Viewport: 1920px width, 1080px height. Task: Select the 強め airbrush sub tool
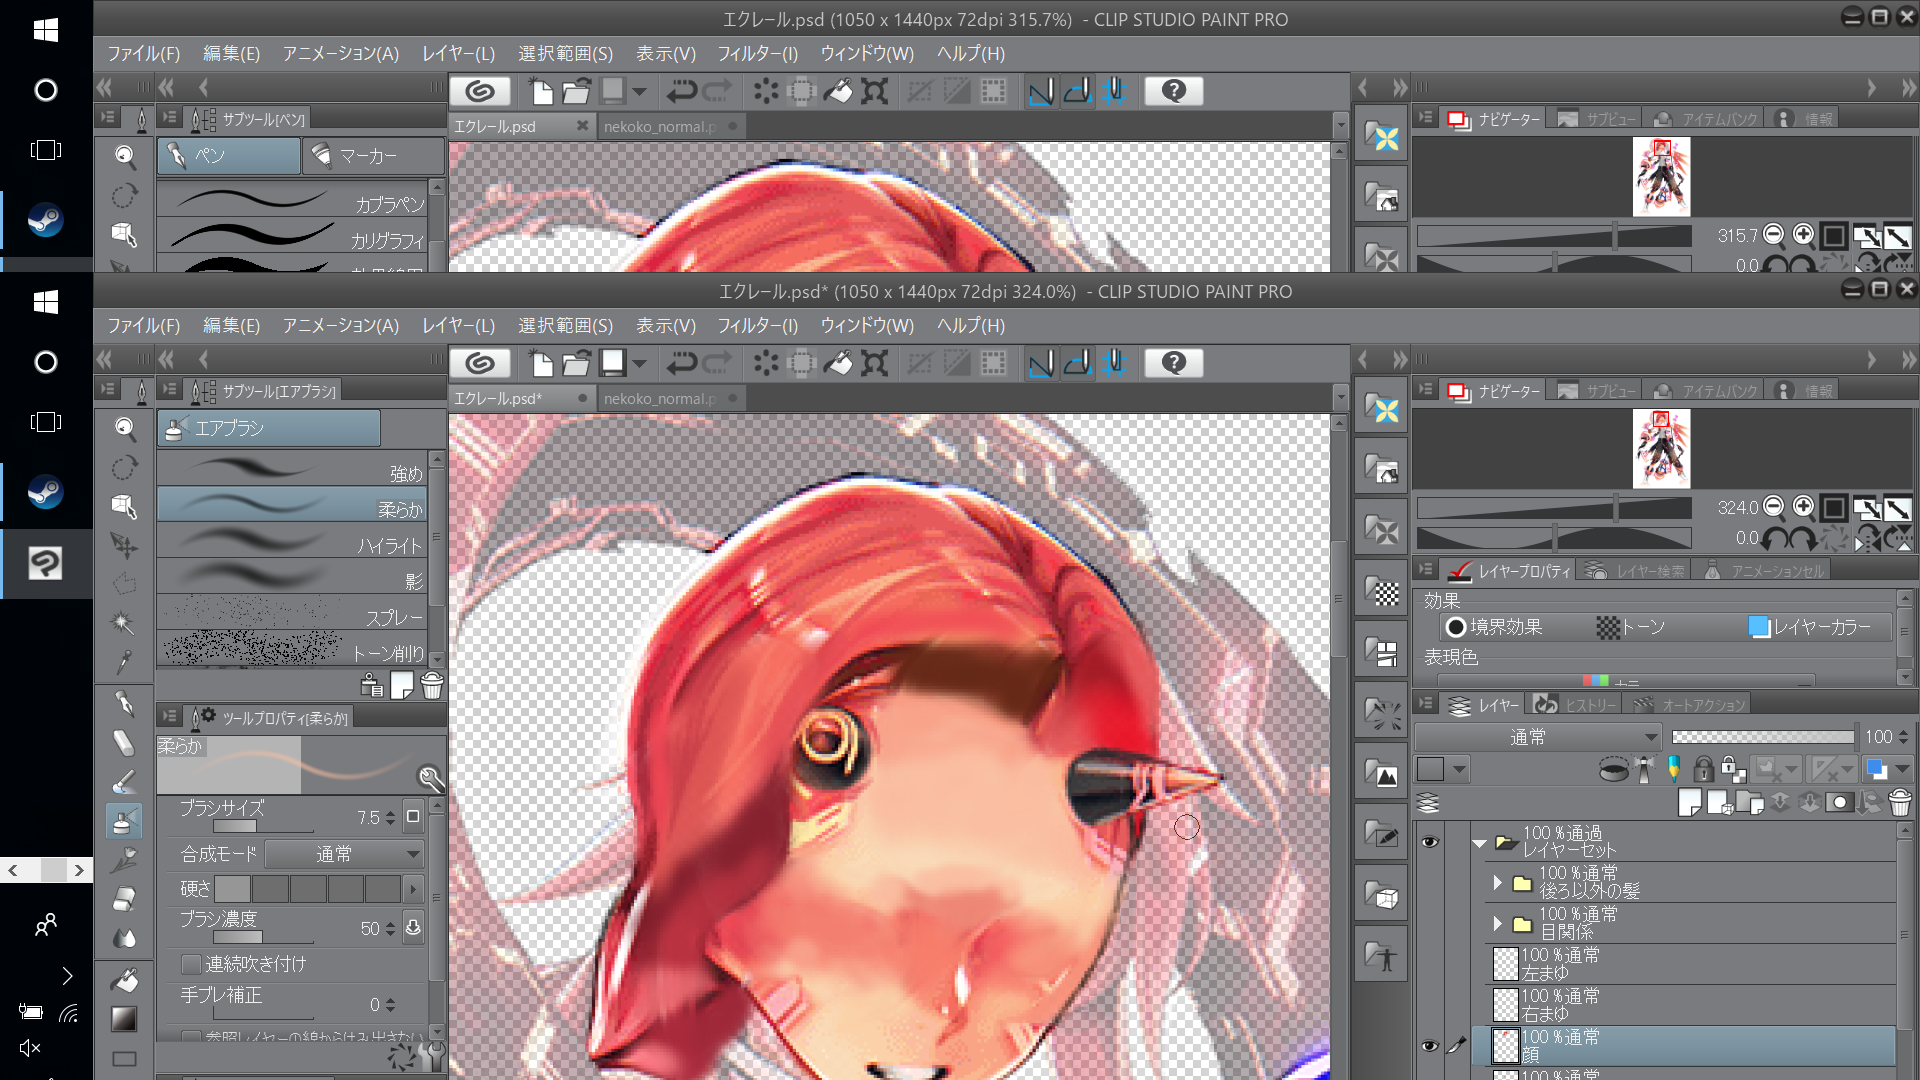292,469
